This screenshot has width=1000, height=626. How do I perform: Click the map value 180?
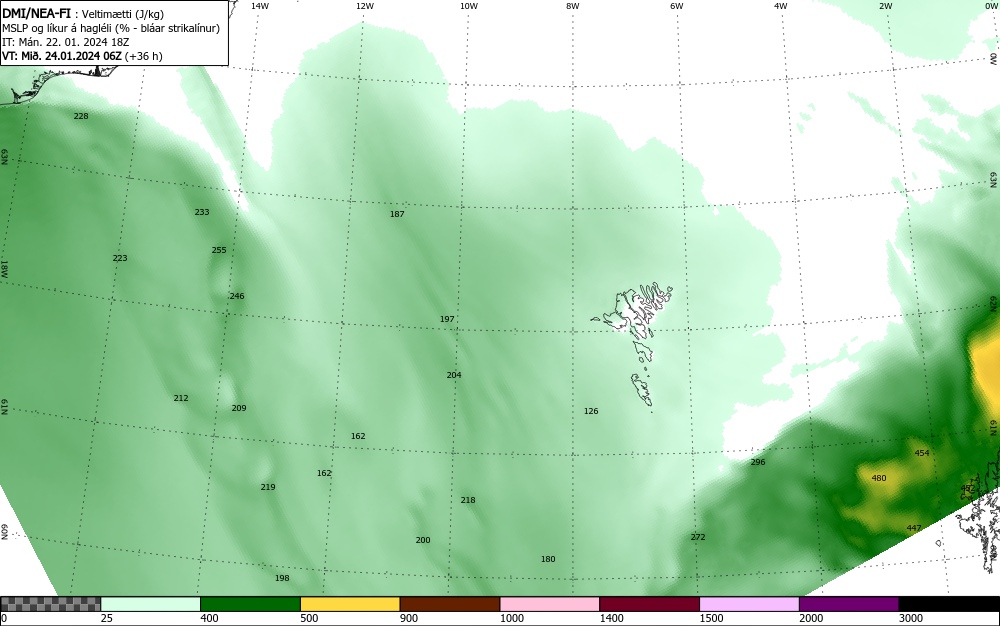(x=548, y=559)
